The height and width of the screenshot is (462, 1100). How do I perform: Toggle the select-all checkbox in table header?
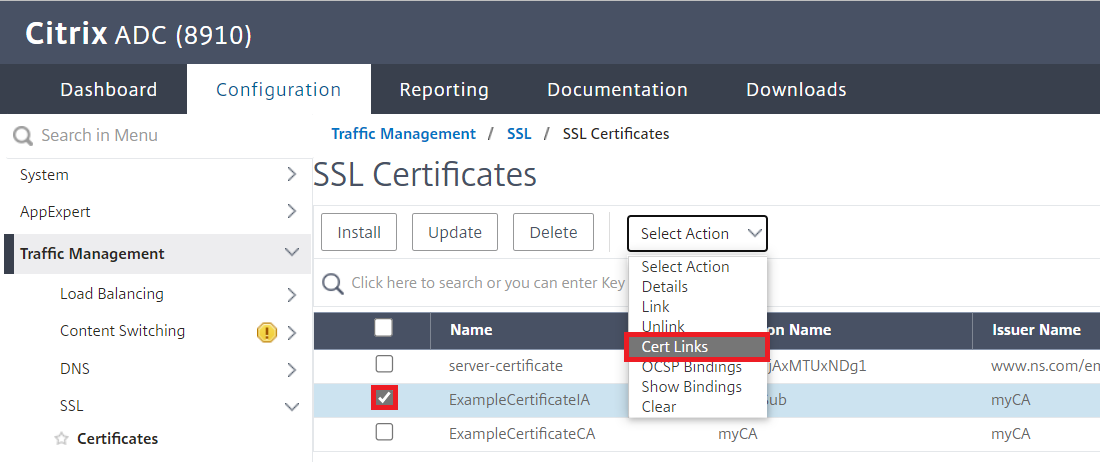(x=384, y=327)
